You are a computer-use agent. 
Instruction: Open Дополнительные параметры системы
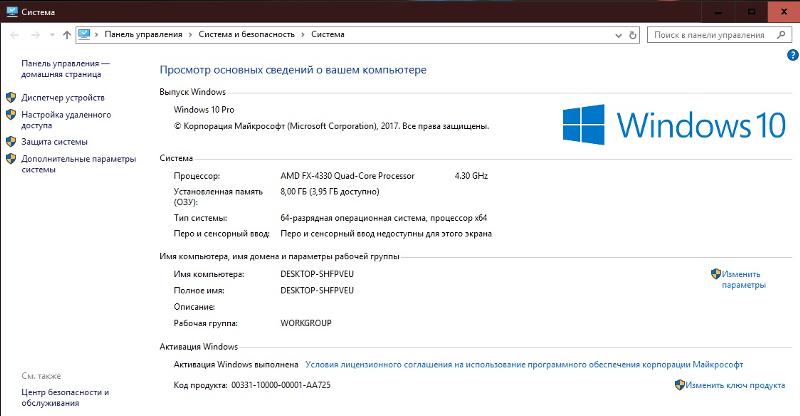[79, 164]
